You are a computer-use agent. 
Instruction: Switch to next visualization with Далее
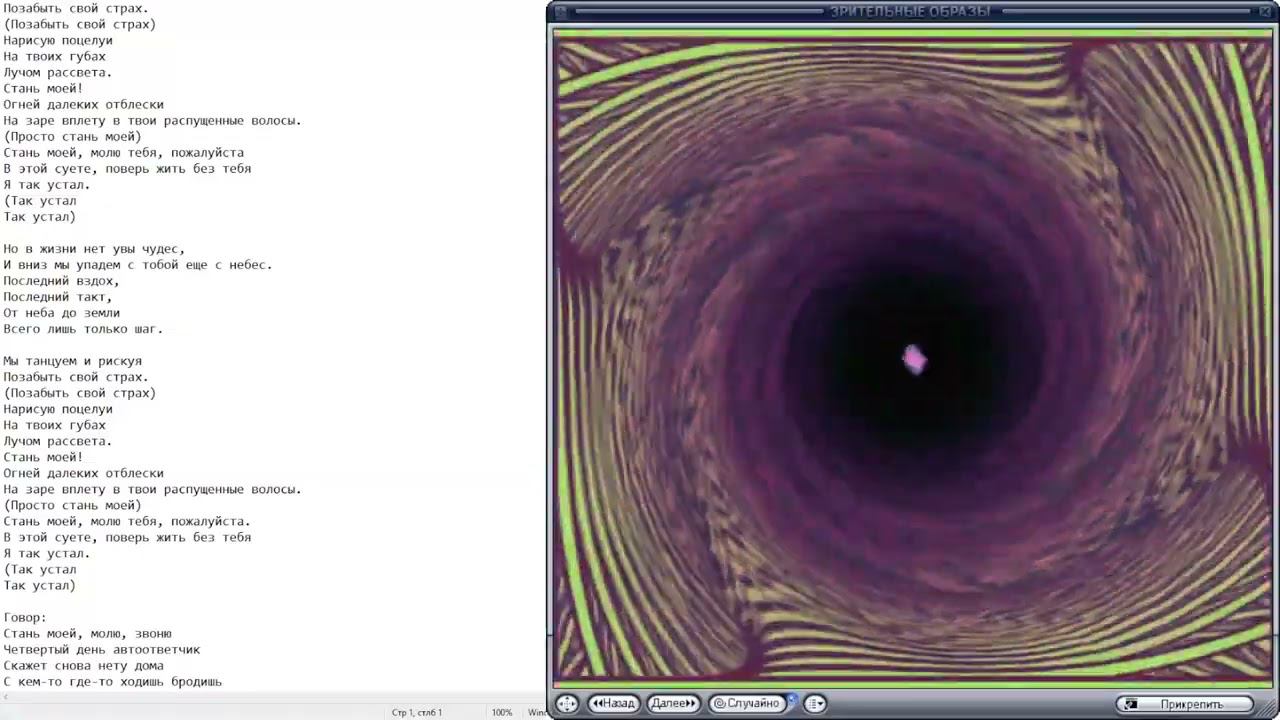pyautogui.click(x=673, y=704)
